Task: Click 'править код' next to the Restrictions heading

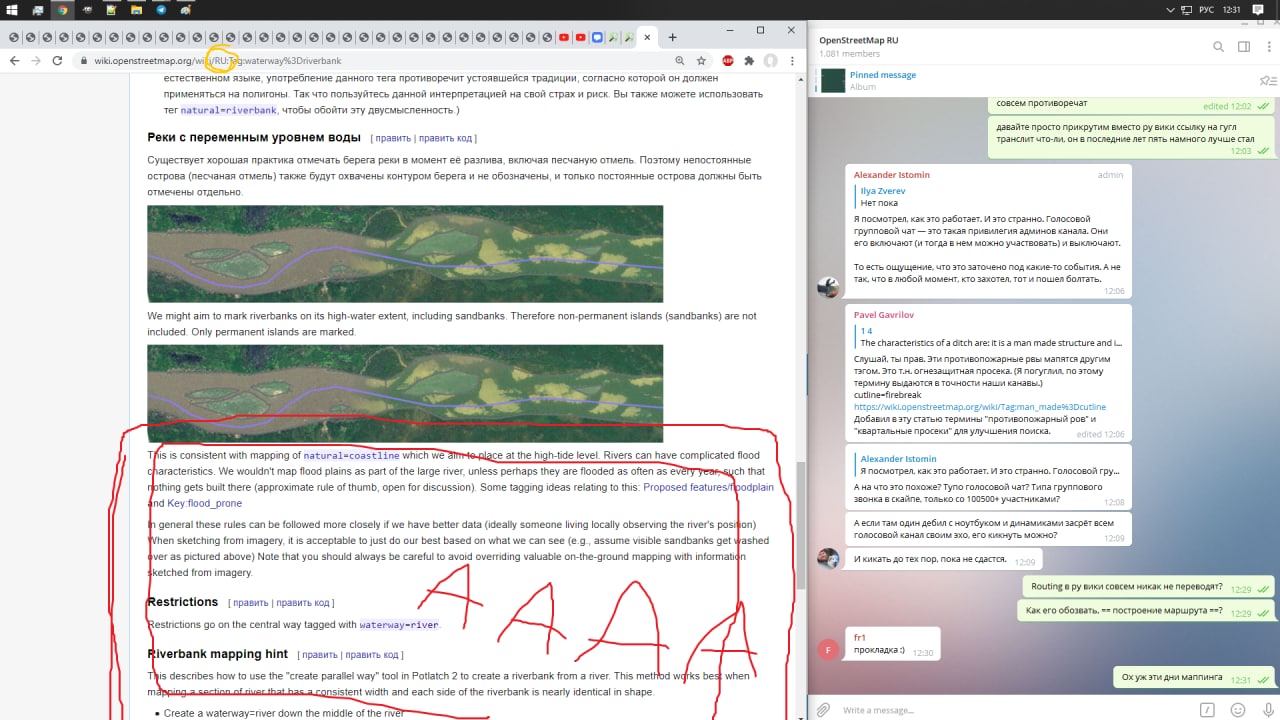Action: (x=303, y=603)
